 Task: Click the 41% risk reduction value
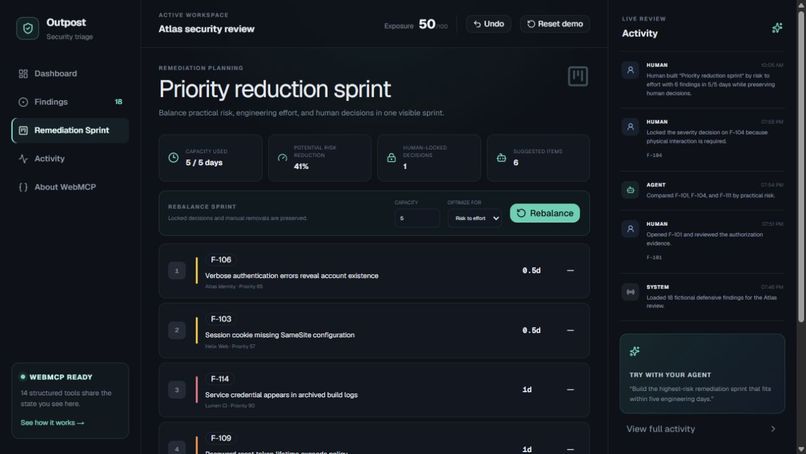301,167
